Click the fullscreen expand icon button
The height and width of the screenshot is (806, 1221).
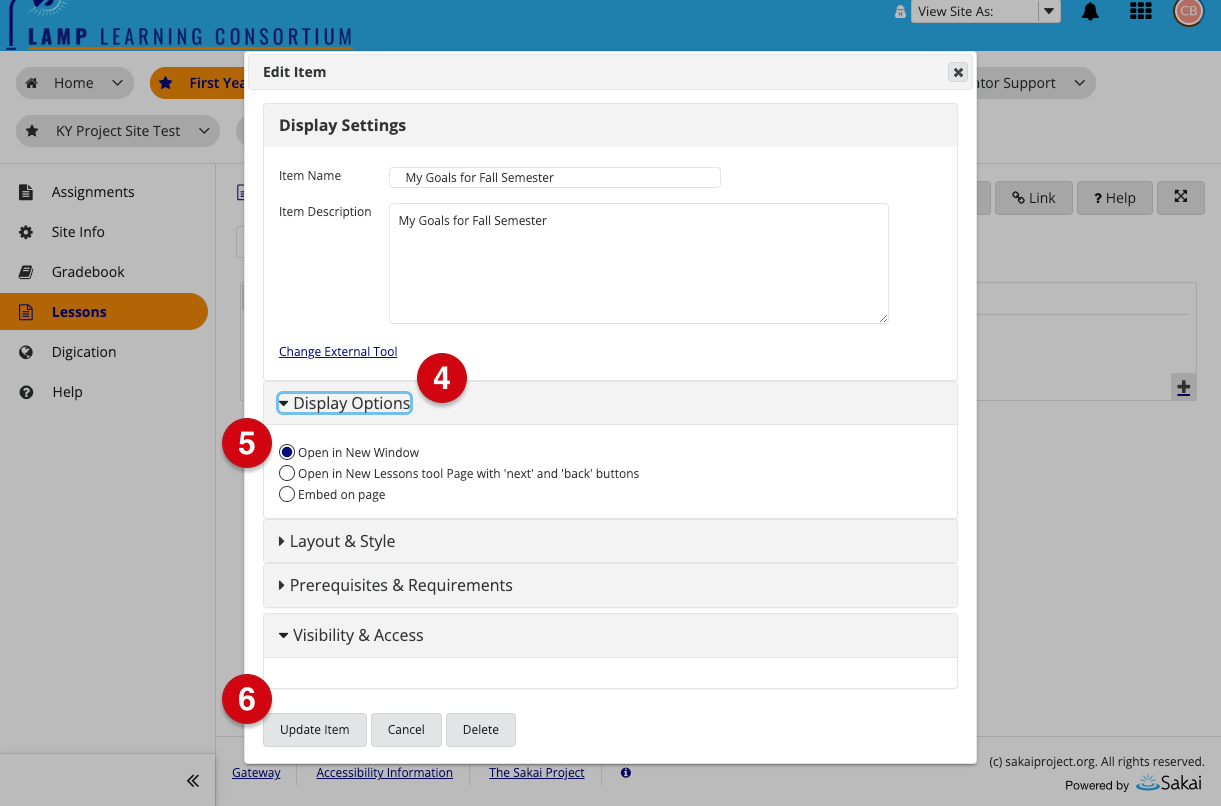pyautogui.click(x=1181, y=197)
